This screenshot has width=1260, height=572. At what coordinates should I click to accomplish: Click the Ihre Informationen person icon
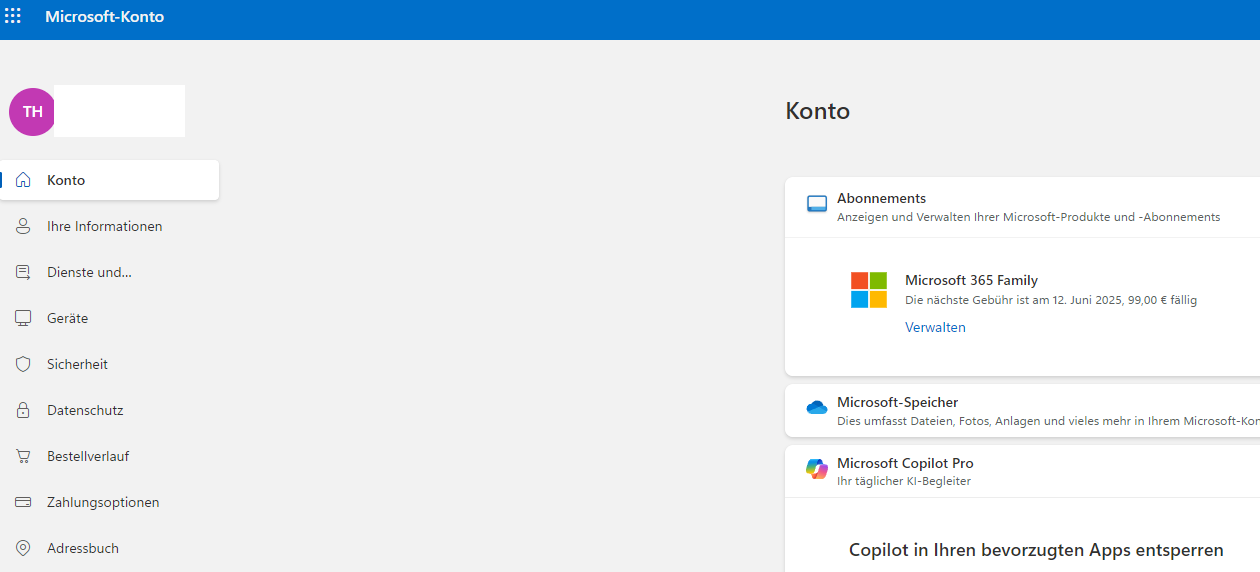tap(23, 226)
